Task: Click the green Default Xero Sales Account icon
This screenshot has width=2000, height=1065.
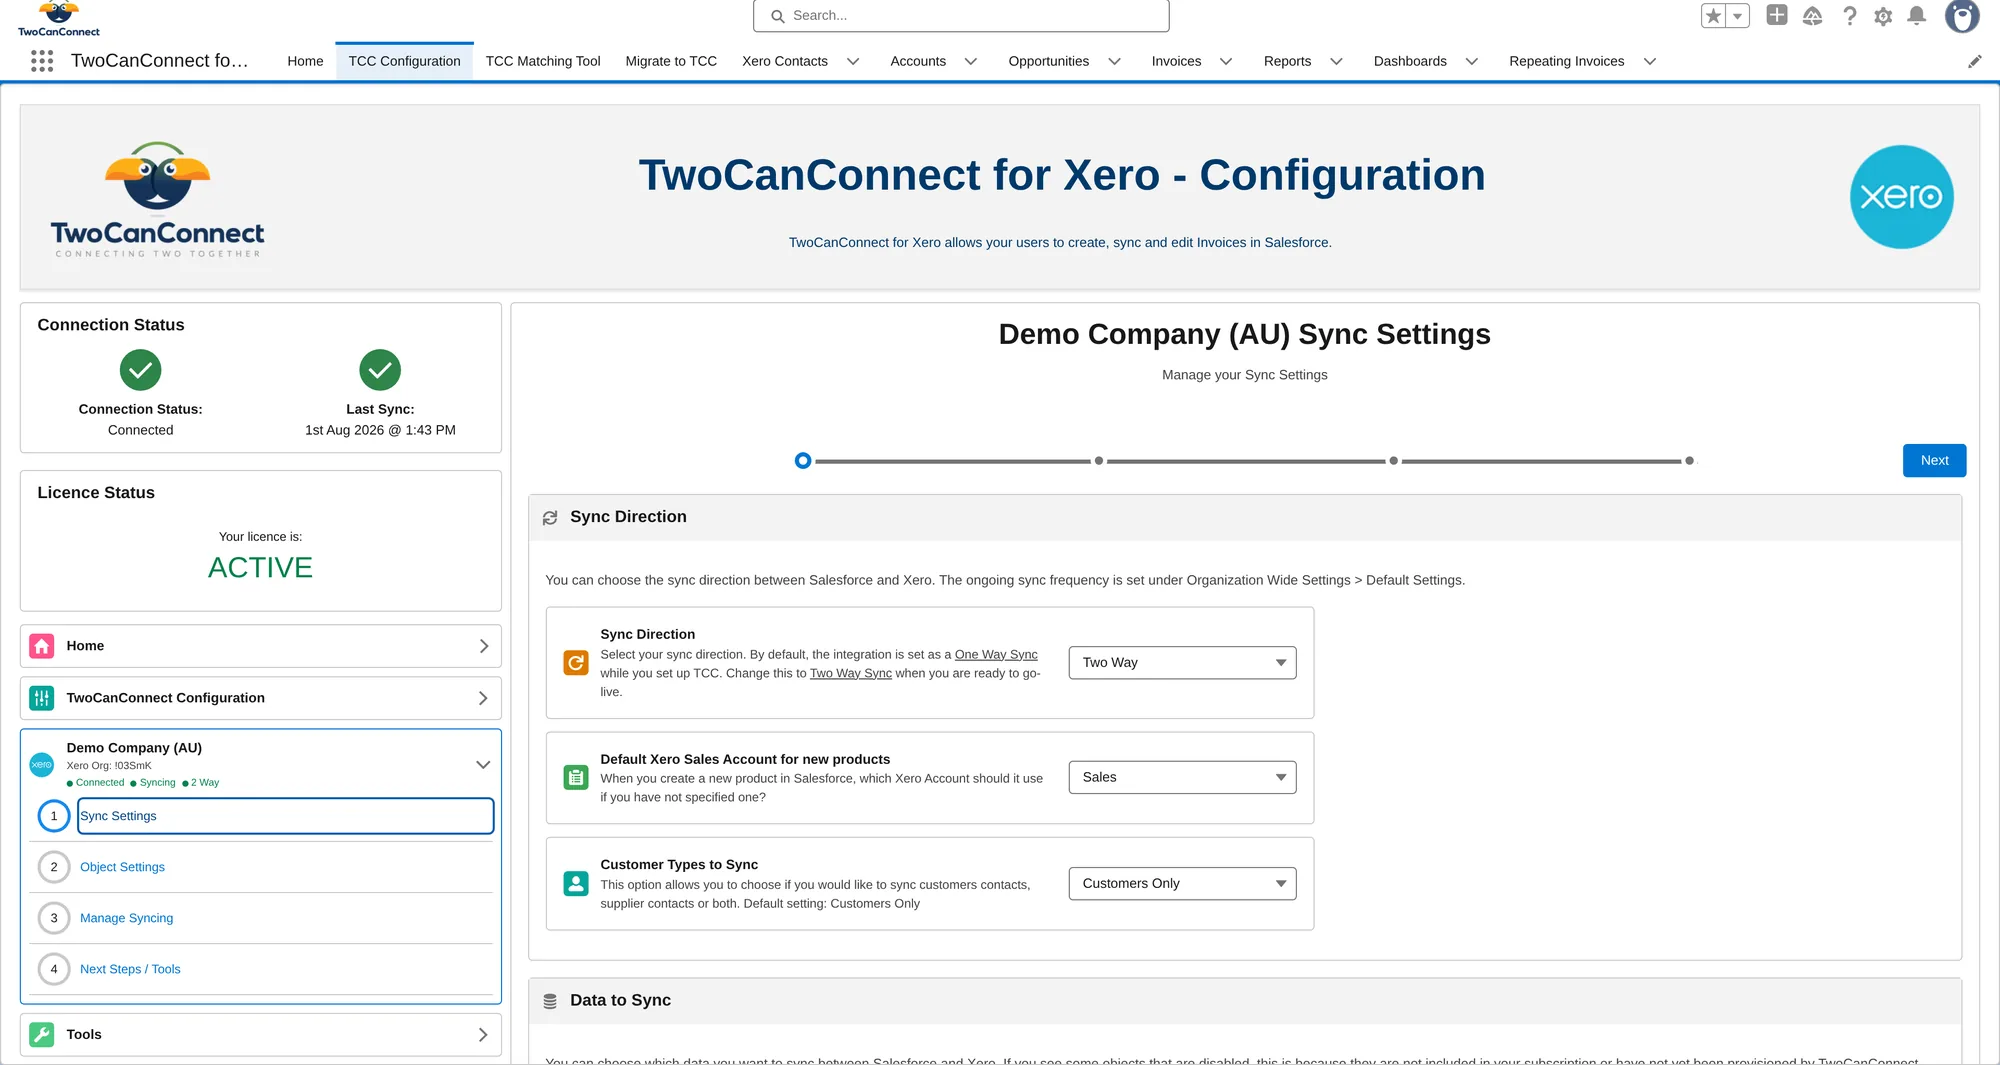Action: point(576,777)
